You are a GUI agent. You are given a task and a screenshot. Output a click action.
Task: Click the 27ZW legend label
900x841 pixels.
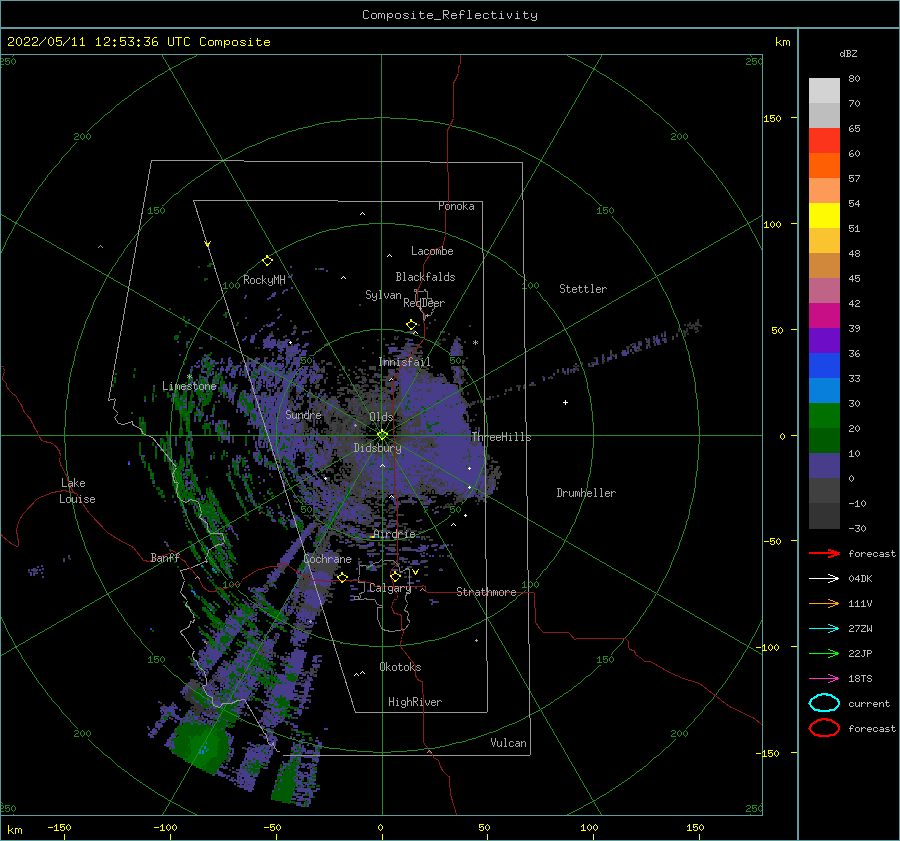(x=860, y=629)
